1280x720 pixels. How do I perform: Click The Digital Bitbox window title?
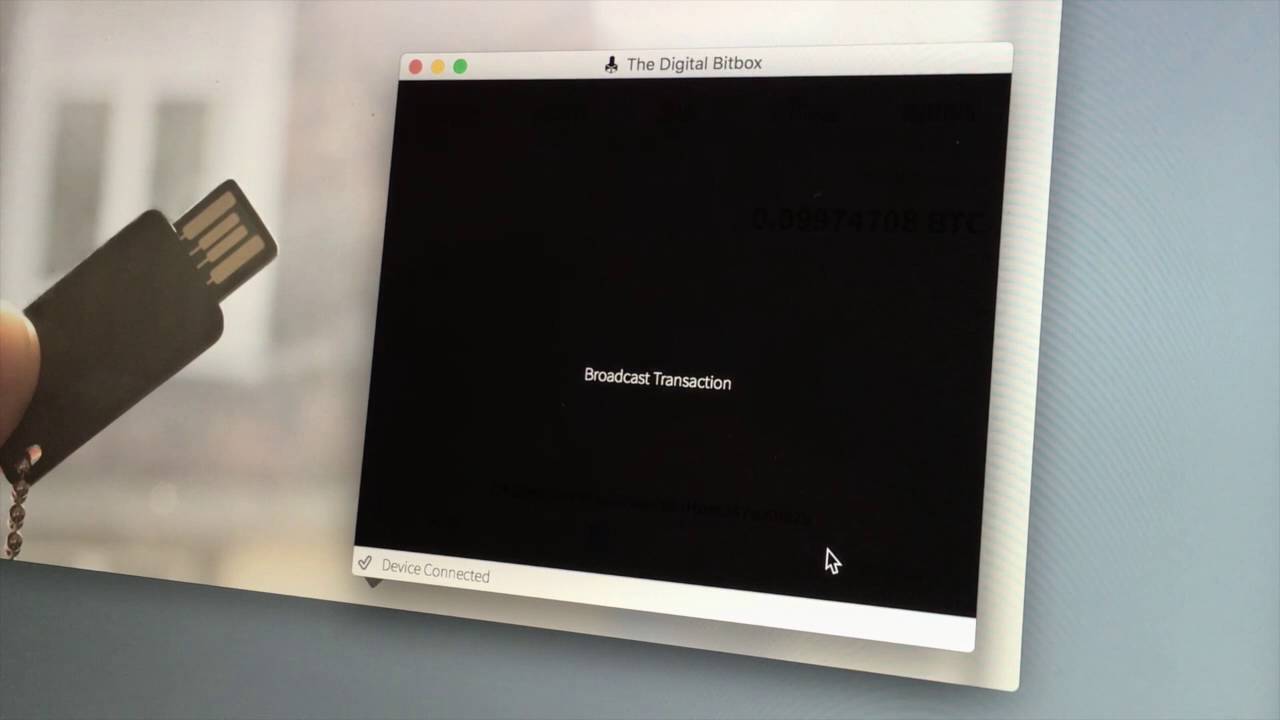click(x=694, y=64)
